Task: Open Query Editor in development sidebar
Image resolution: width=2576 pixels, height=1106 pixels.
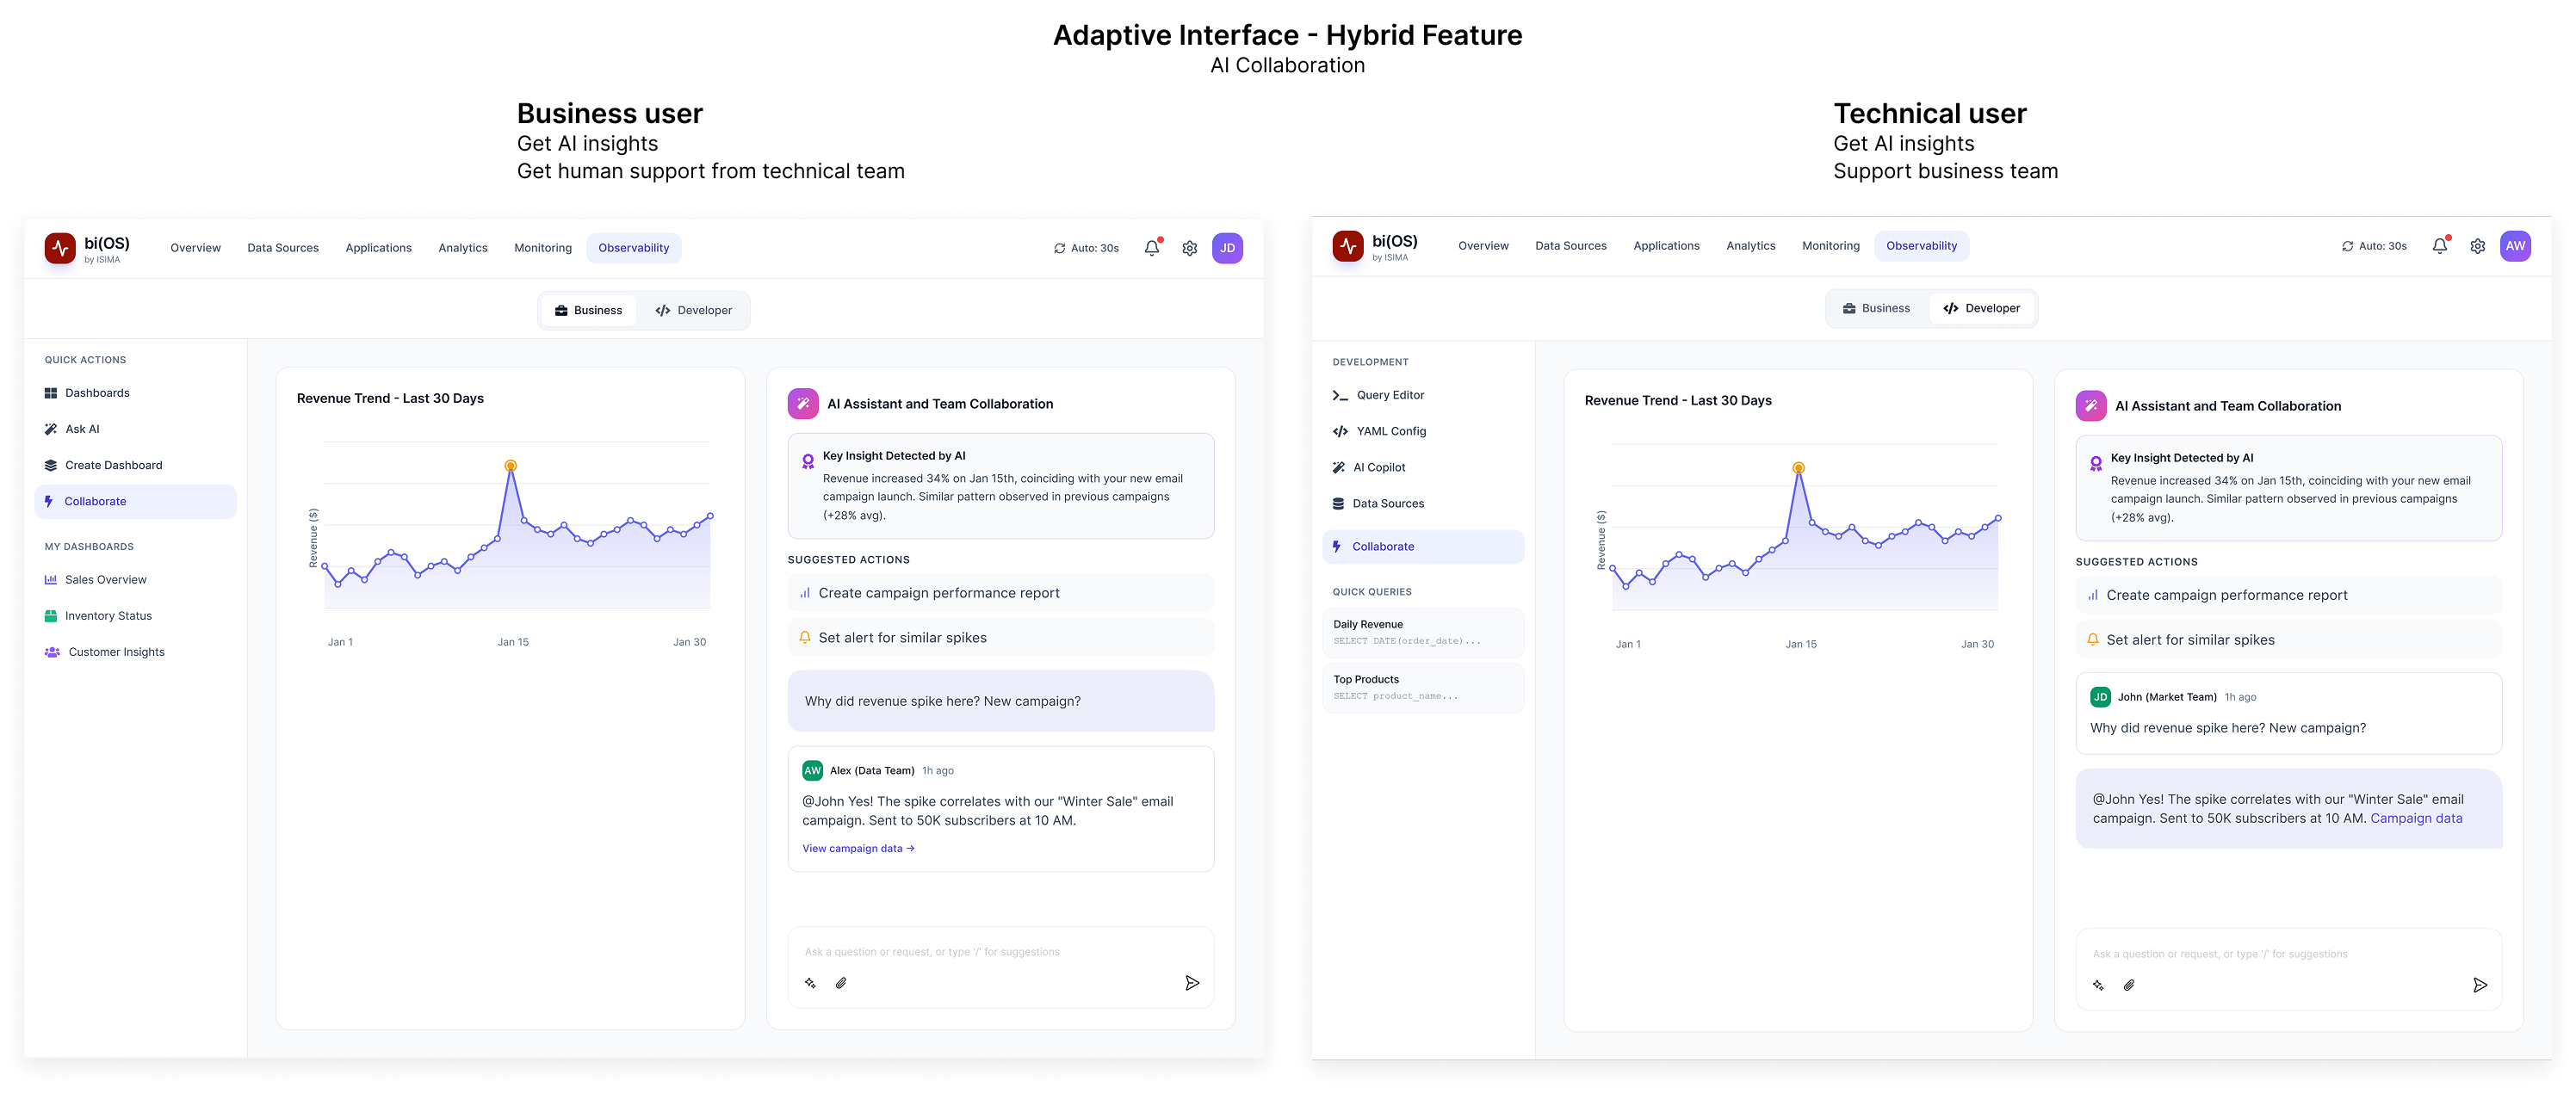Action: point(1389,395)
